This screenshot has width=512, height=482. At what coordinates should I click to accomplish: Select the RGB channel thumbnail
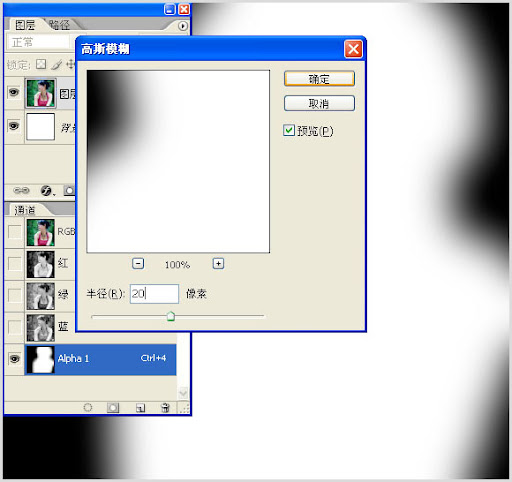pos(41,232)
